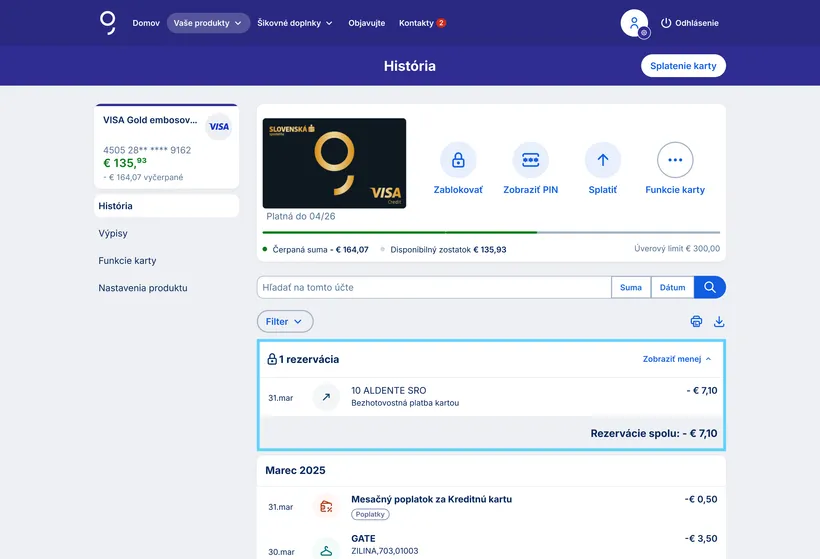Click the blue search magnifier button
This screenshot has width=820, height=559.
tap(710, 287)
